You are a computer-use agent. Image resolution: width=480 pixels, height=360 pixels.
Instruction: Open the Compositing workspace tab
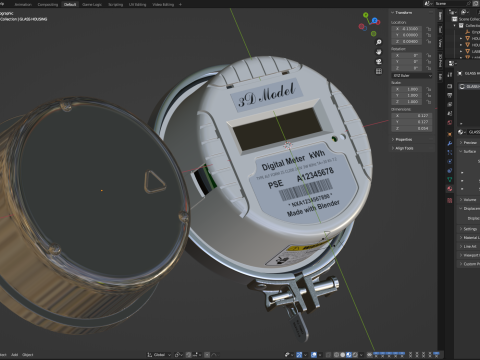(x=48, y=5)
